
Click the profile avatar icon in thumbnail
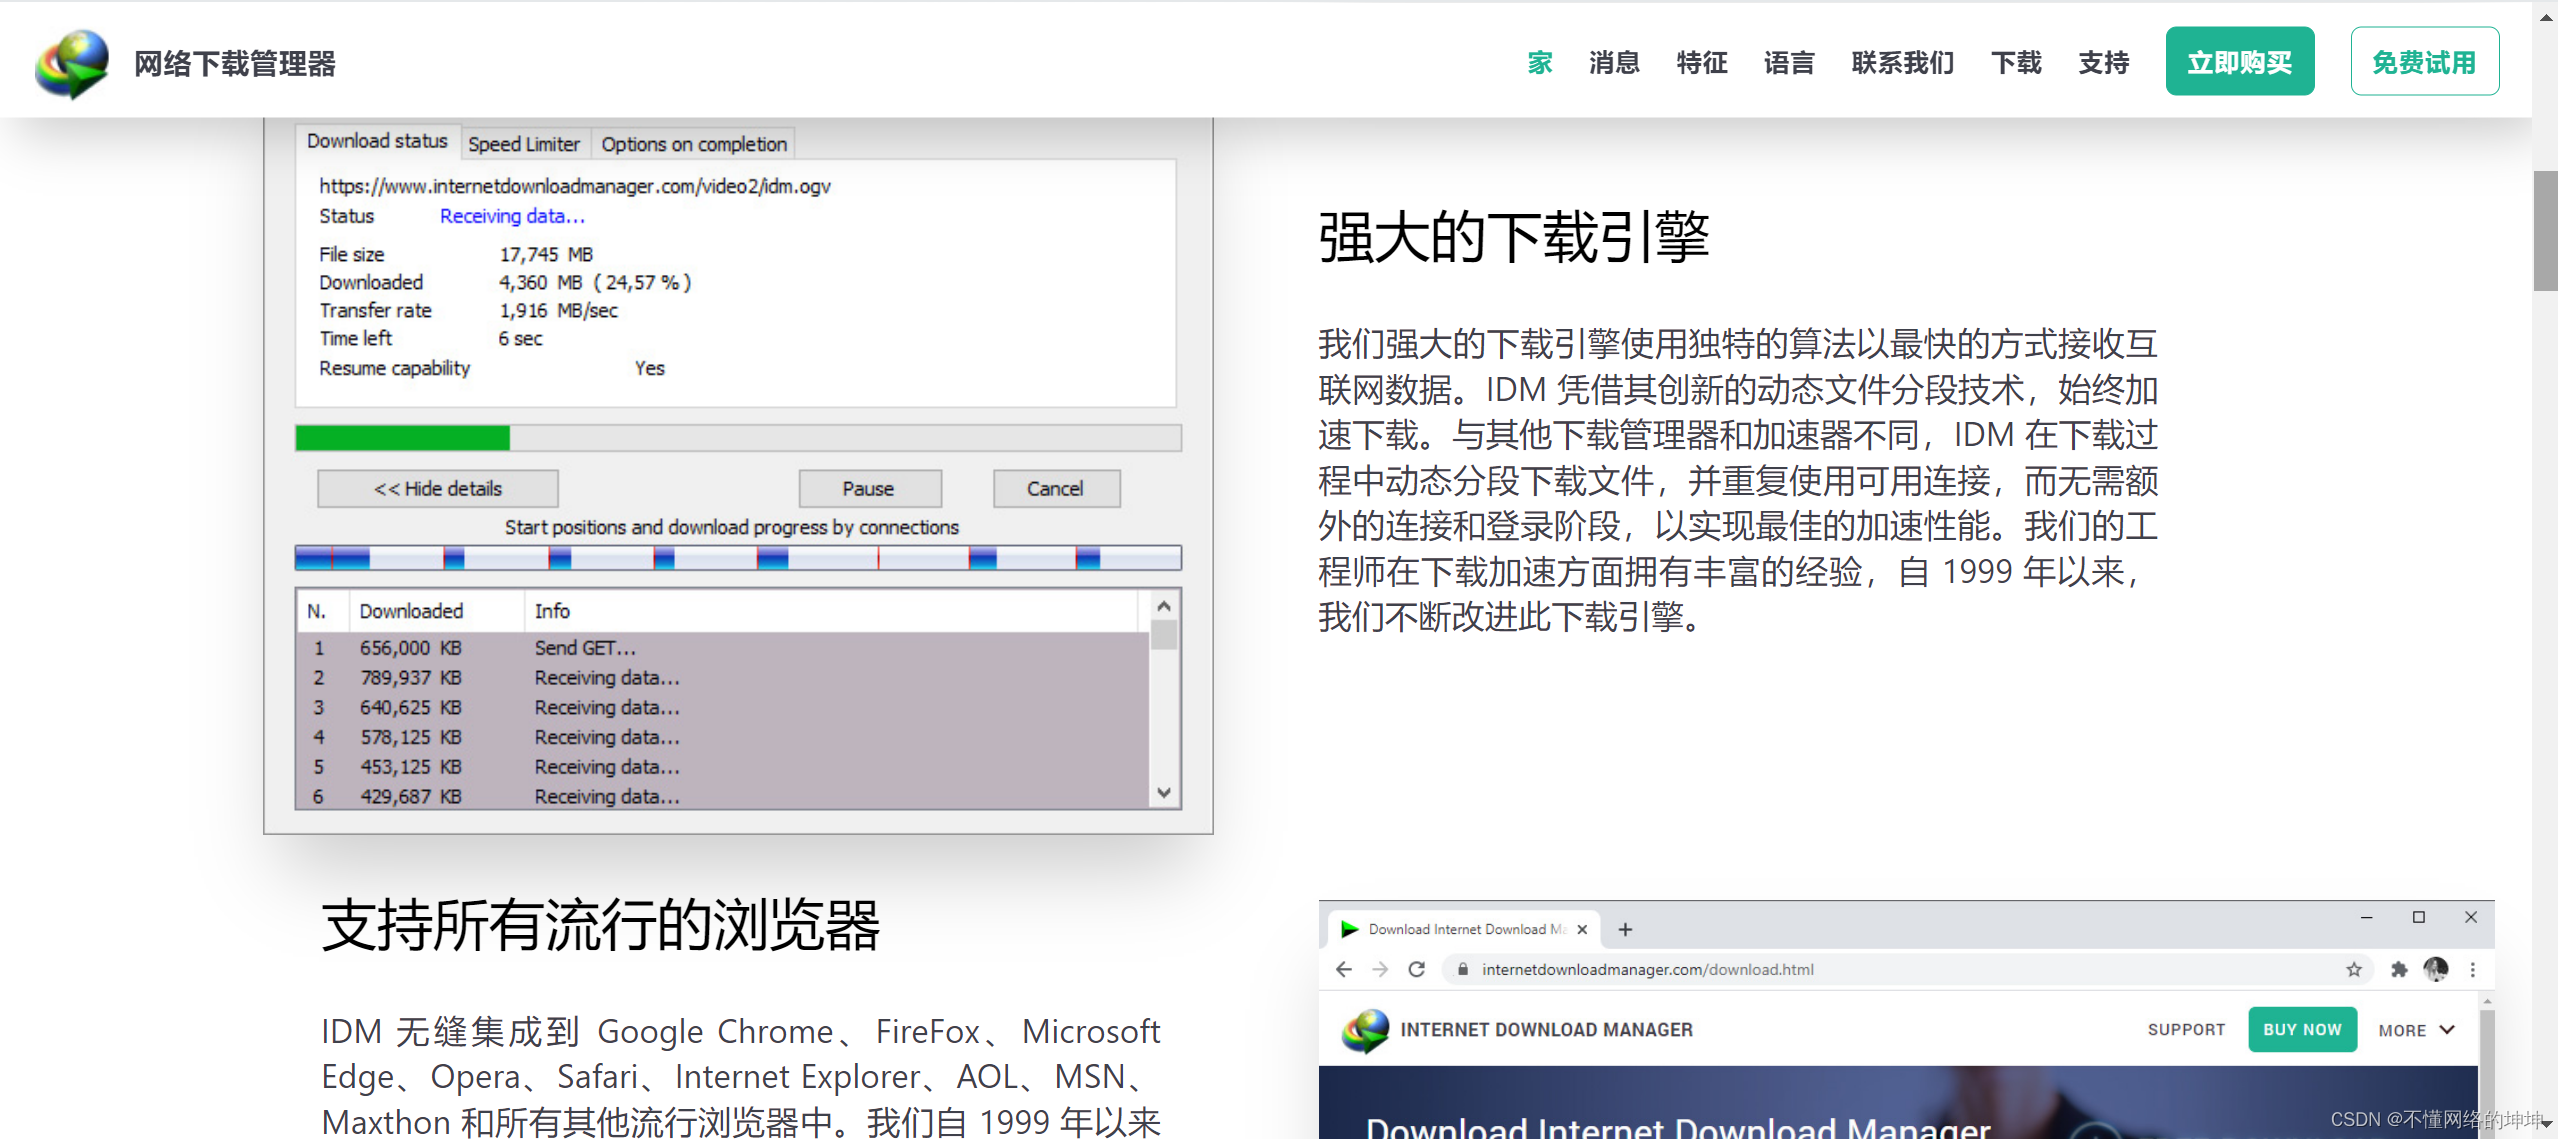(2436, 969)
